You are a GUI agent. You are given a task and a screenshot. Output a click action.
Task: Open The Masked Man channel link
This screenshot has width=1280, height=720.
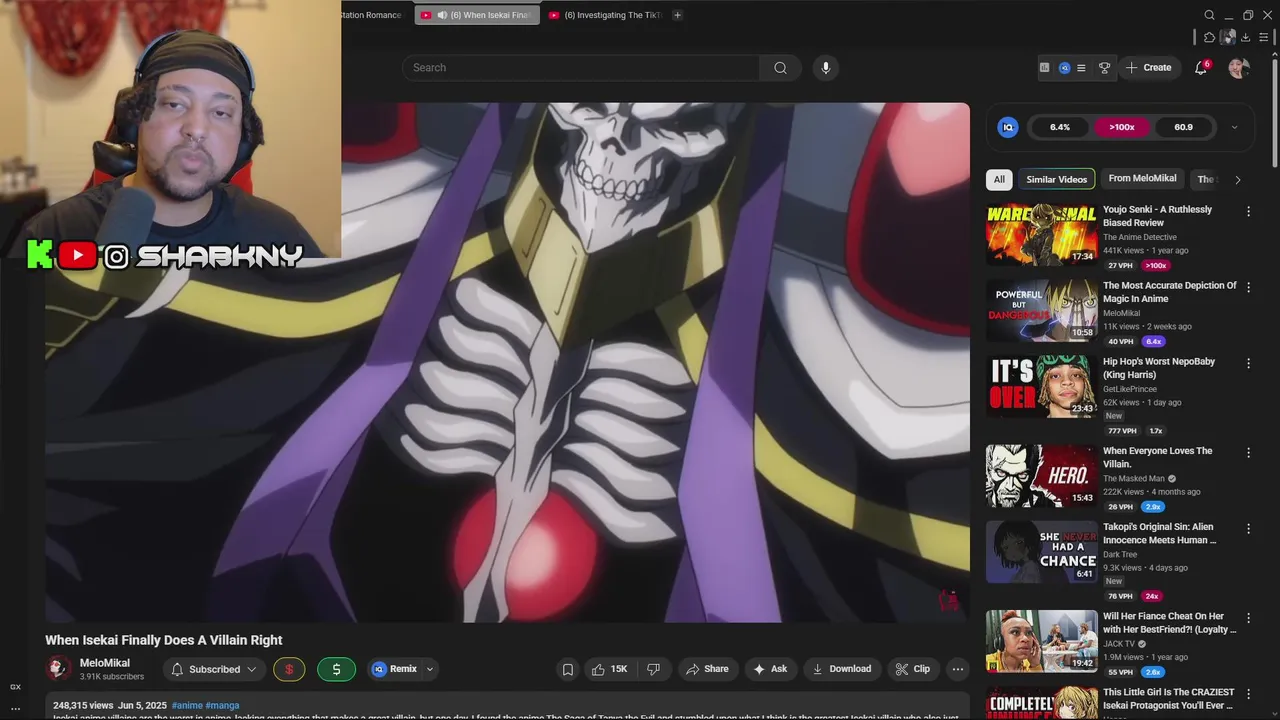[1134, 479]
